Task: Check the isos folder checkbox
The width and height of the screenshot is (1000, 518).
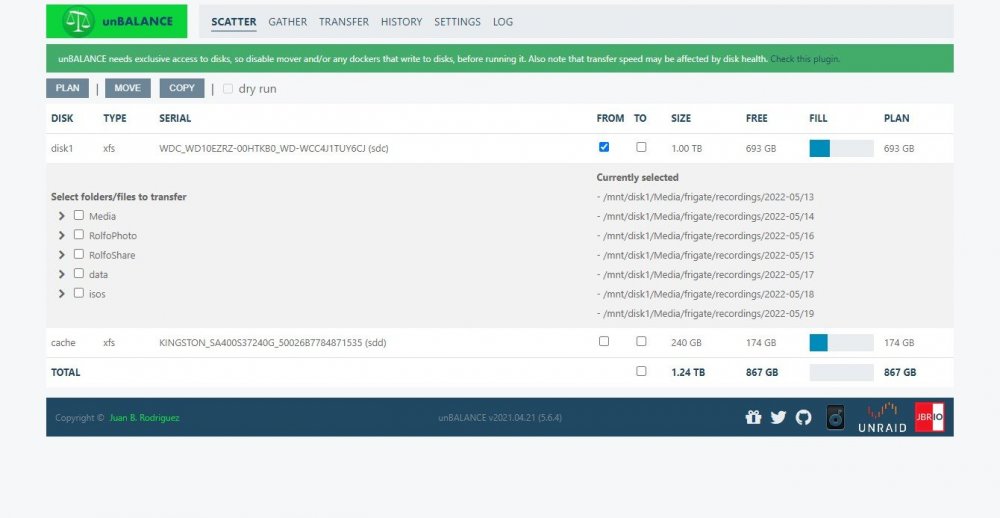Action: (x=78, y=293)
